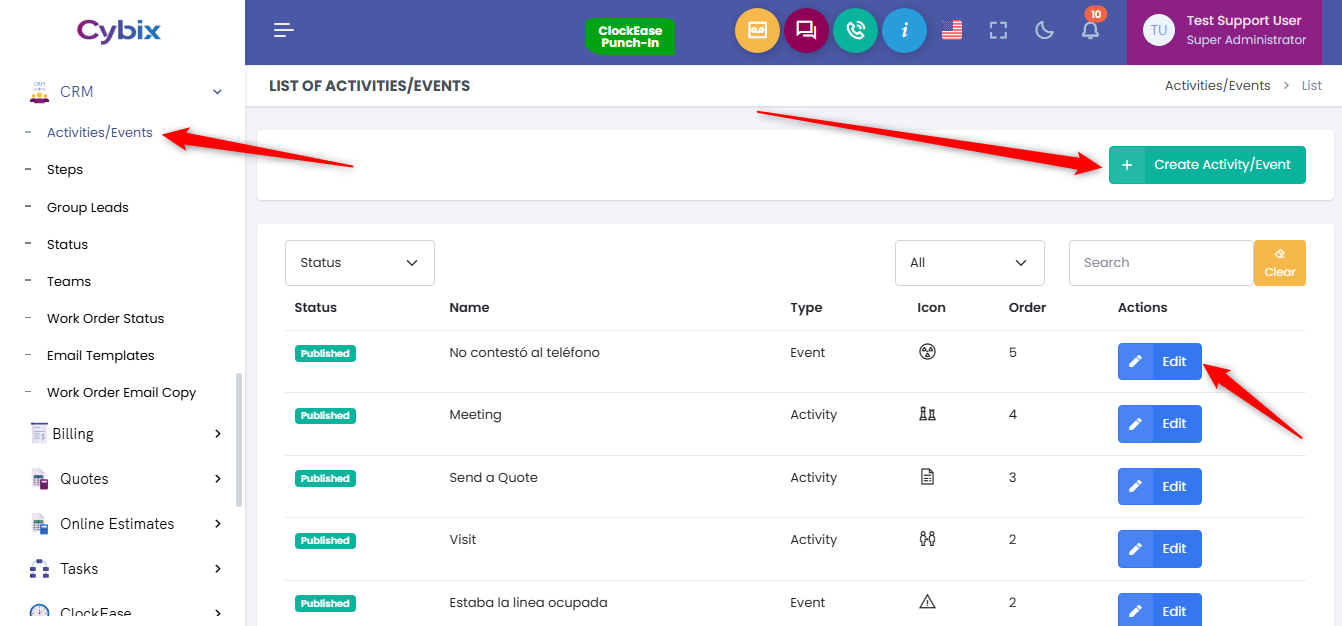Edit the No contestó al teléfono entry
The image size is (1342, 626).
click(x=1160, y=362)
